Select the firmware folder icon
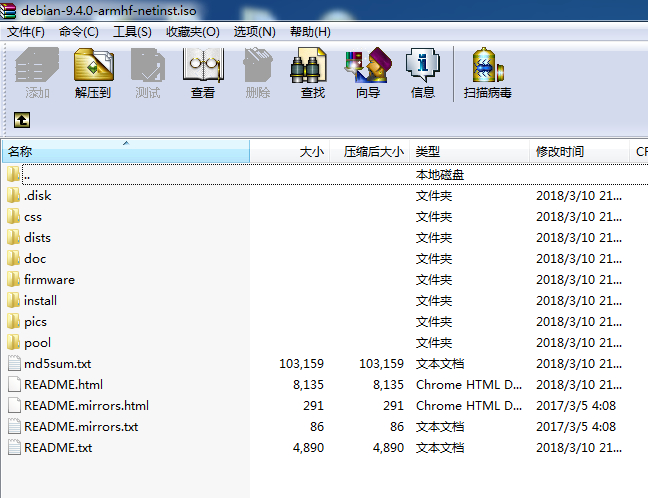 (13, 279)
